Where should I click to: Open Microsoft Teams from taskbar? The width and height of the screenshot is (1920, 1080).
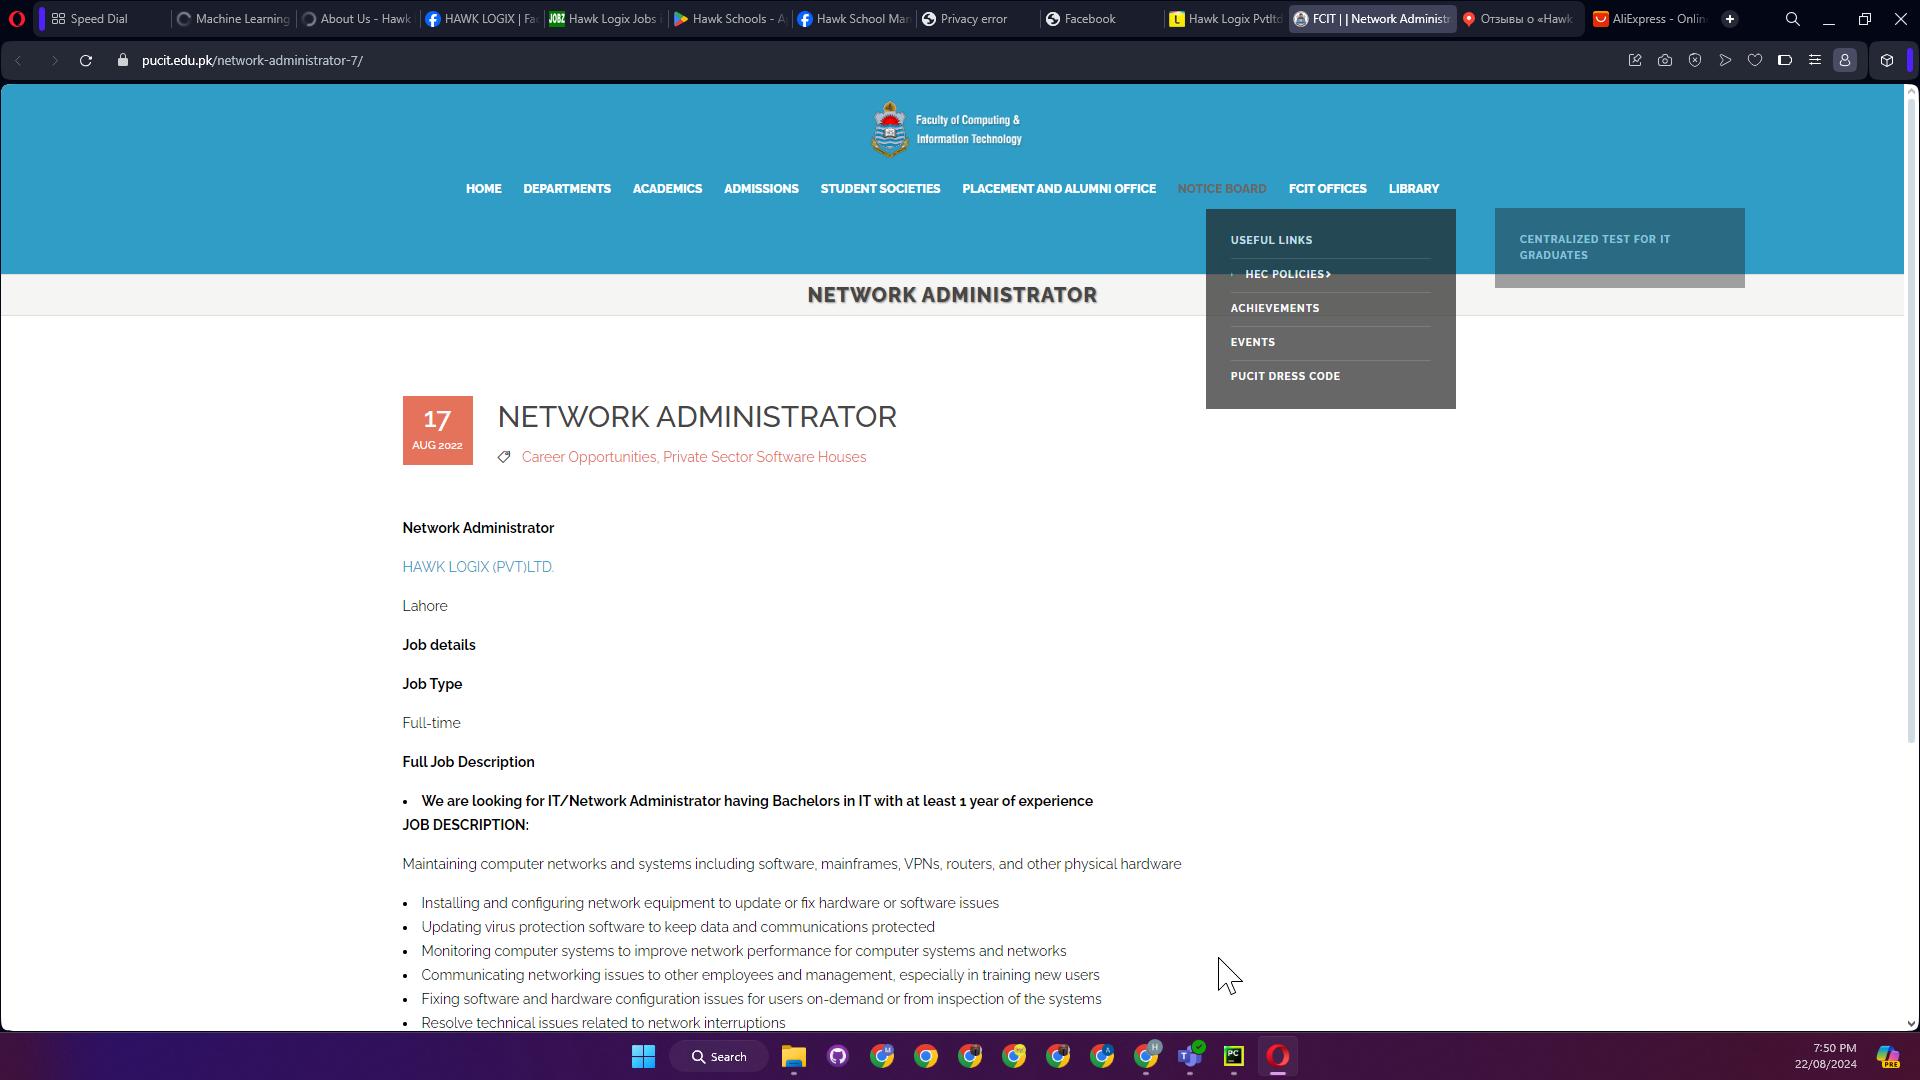pyautogui.click(x=1190, y=1056)
